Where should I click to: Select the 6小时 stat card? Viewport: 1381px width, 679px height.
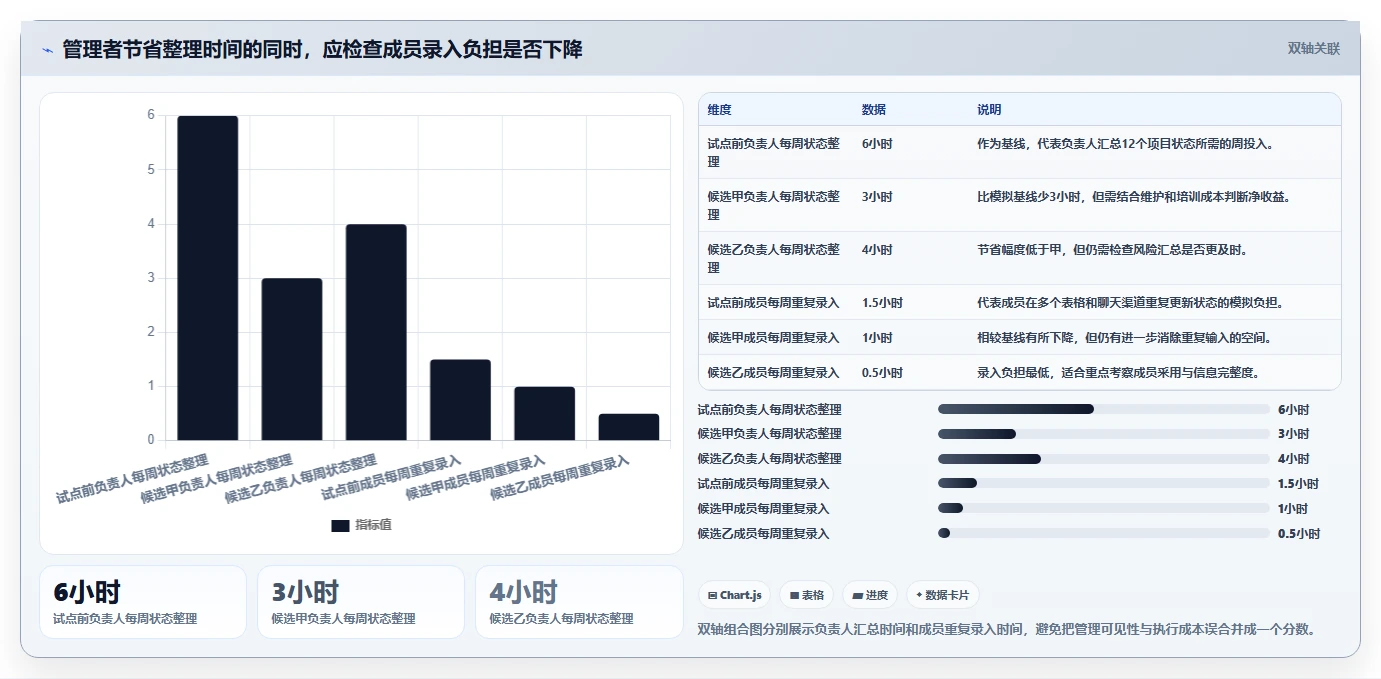click(x=143, y=602)
